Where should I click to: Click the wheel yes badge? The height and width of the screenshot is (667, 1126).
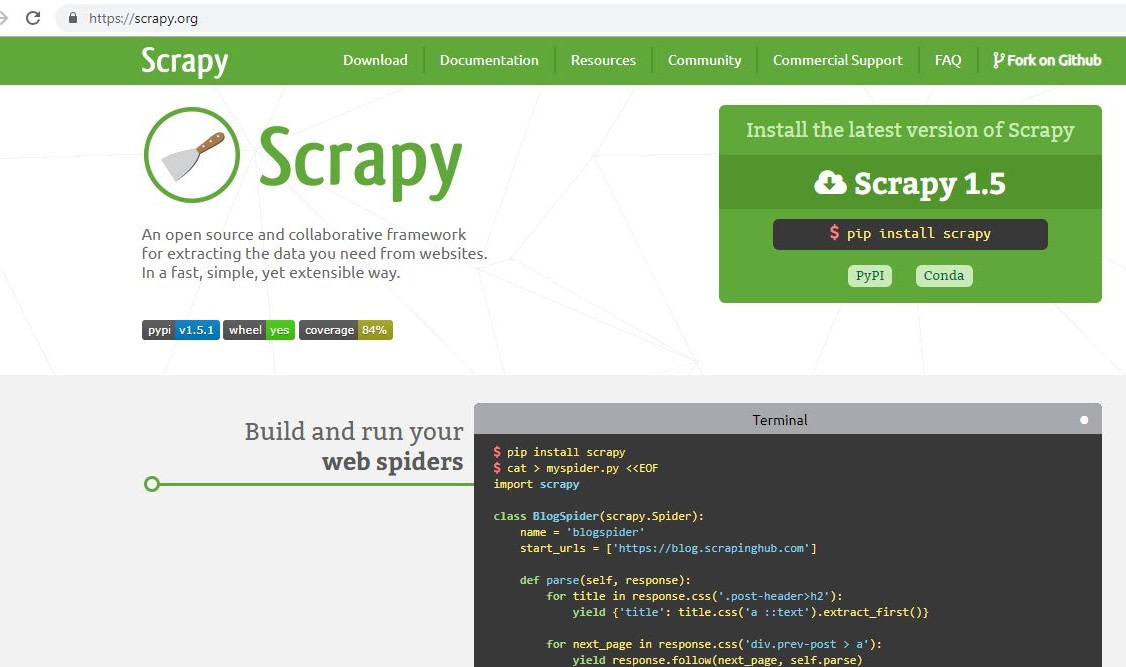(x=258, y=329)
